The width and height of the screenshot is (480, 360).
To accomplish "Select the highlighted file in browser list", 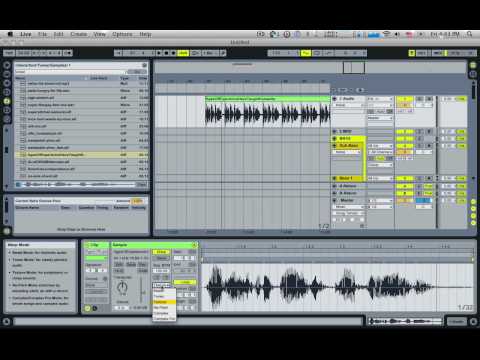I will 82,155.
